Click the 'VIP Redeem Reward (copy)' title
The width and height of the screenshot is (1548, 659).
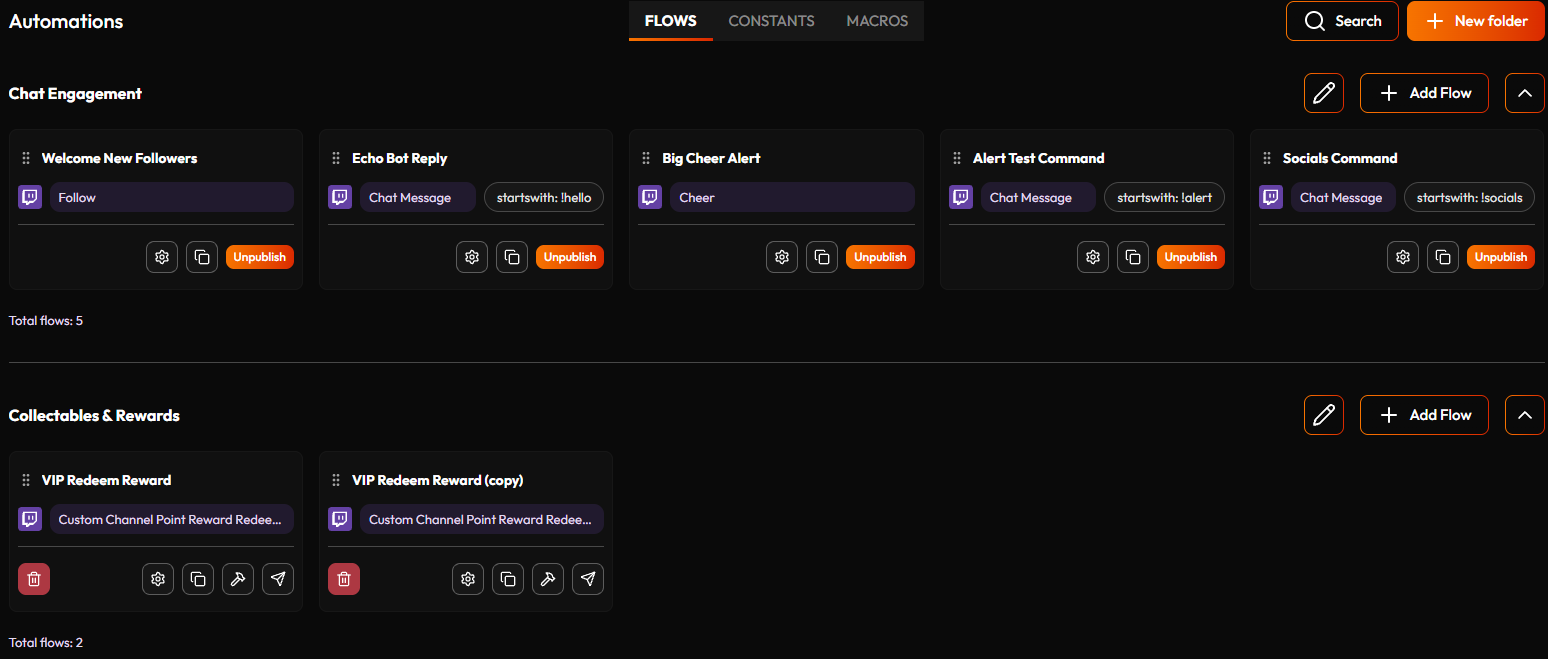(x=438, y=480)
